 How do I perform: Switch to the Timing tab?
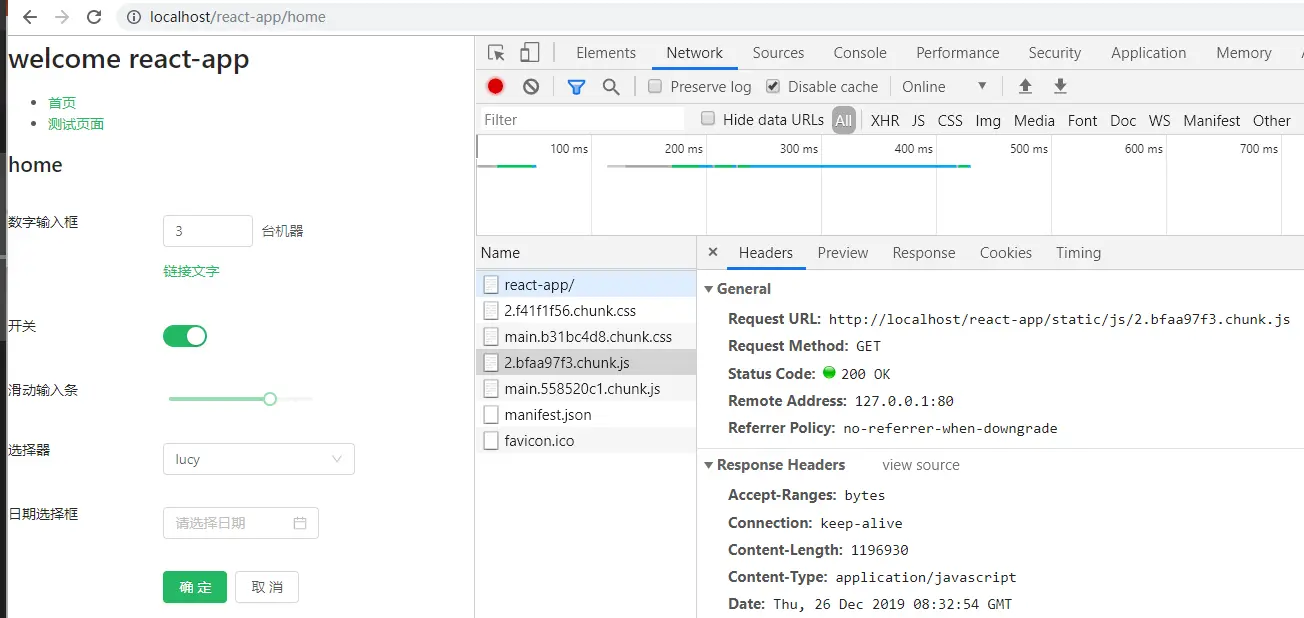(x=1078, y=253)
